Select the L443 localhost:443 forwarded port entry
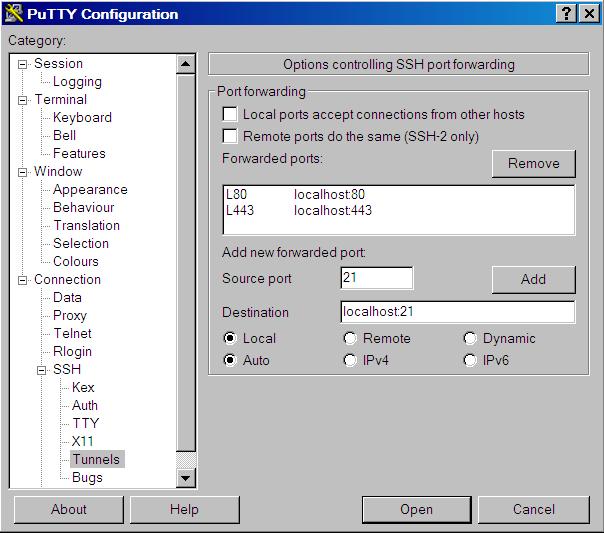604x533 pixels. tap(399, 210)
